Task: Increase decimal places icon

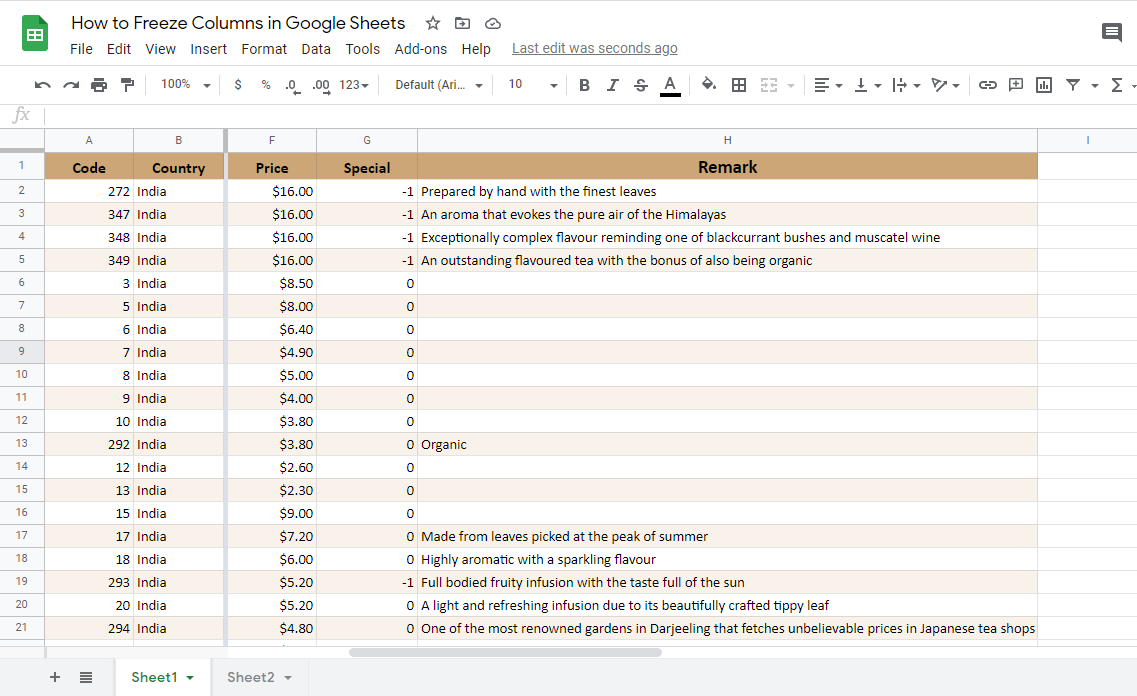Action: pyautogui.click(x=321, y=86)
